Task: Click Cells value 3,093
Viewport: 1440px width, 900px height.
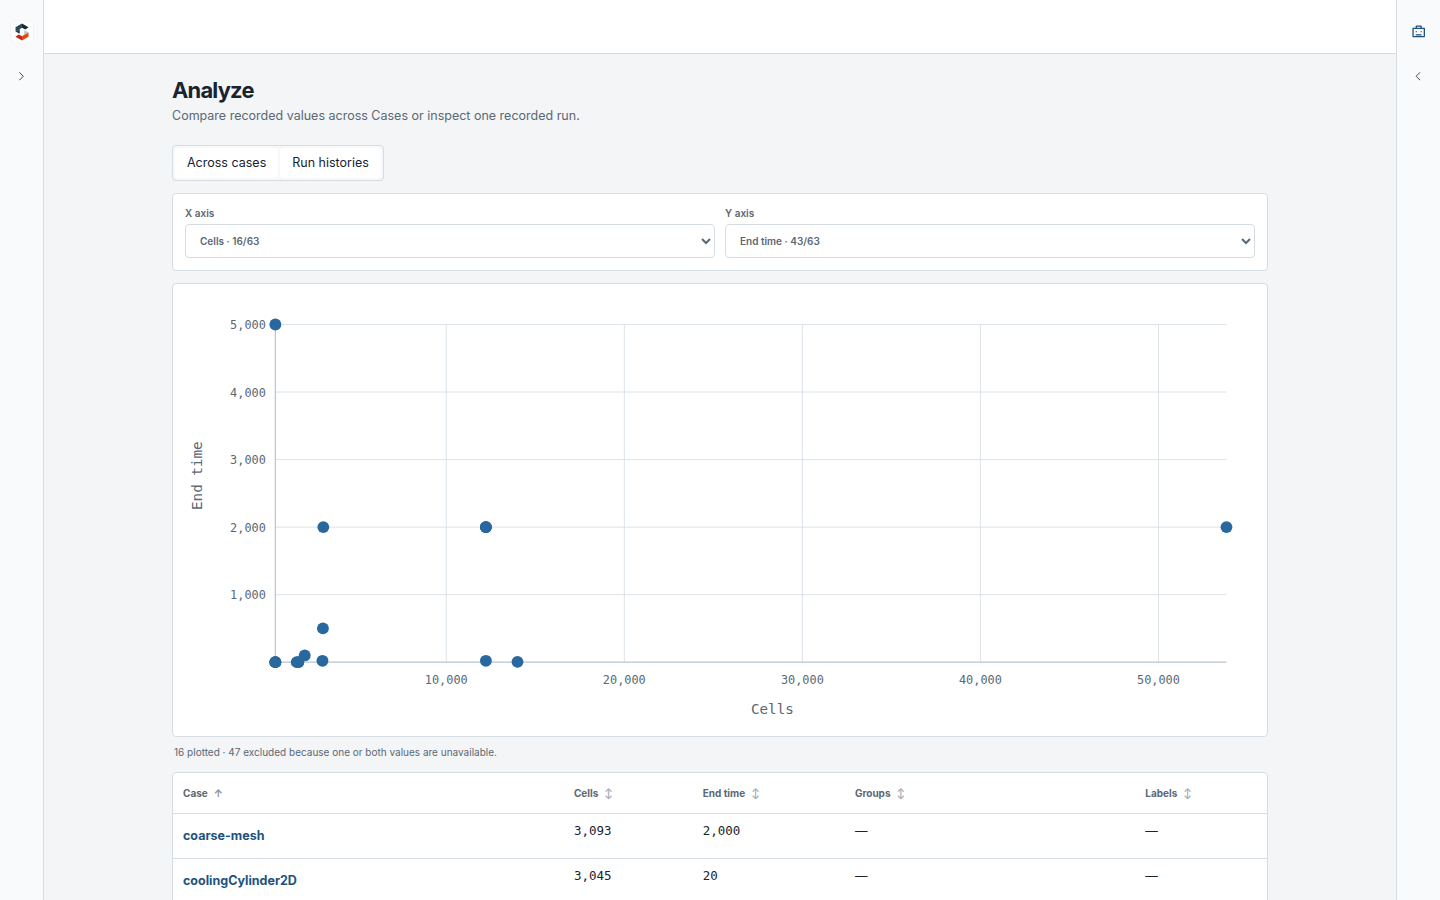Action: point(592,831)
